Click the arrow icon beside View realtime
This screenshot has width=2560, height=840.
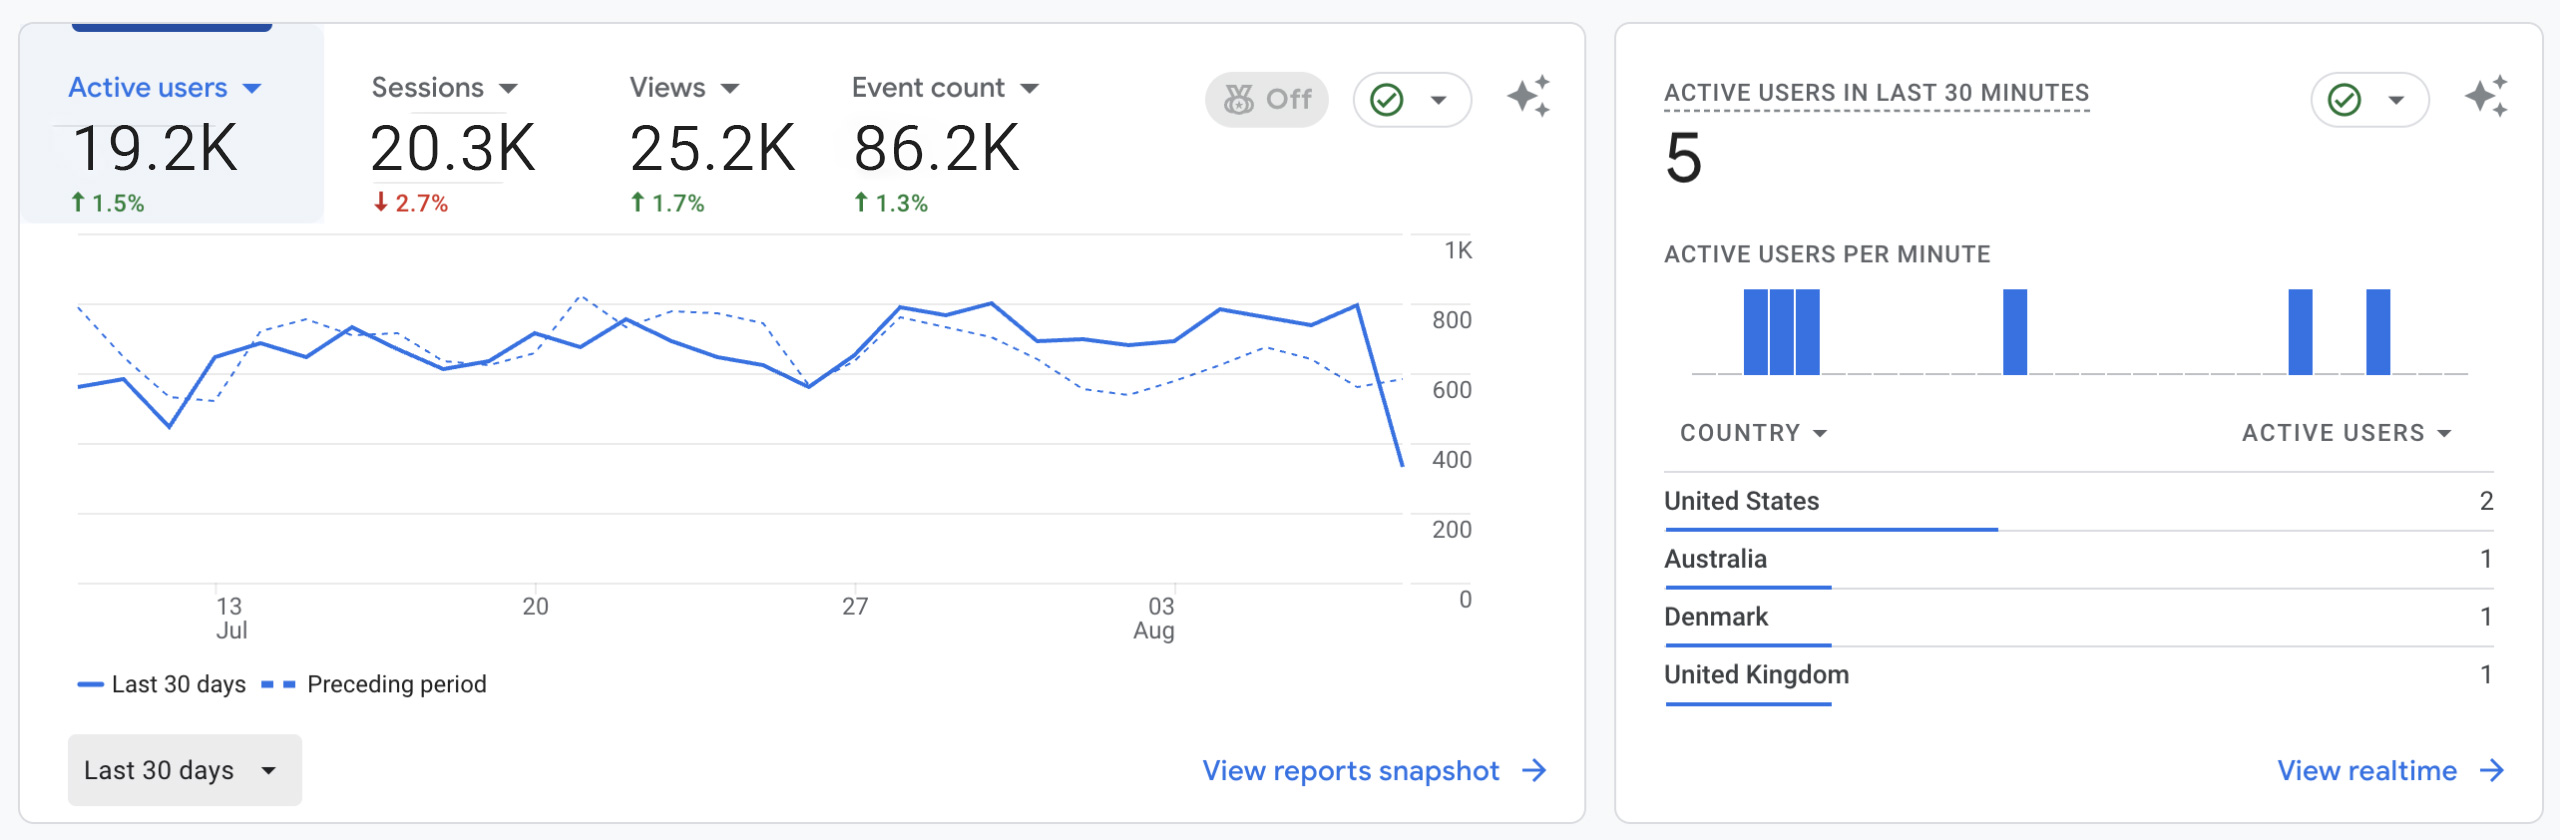coord(2492,770)
